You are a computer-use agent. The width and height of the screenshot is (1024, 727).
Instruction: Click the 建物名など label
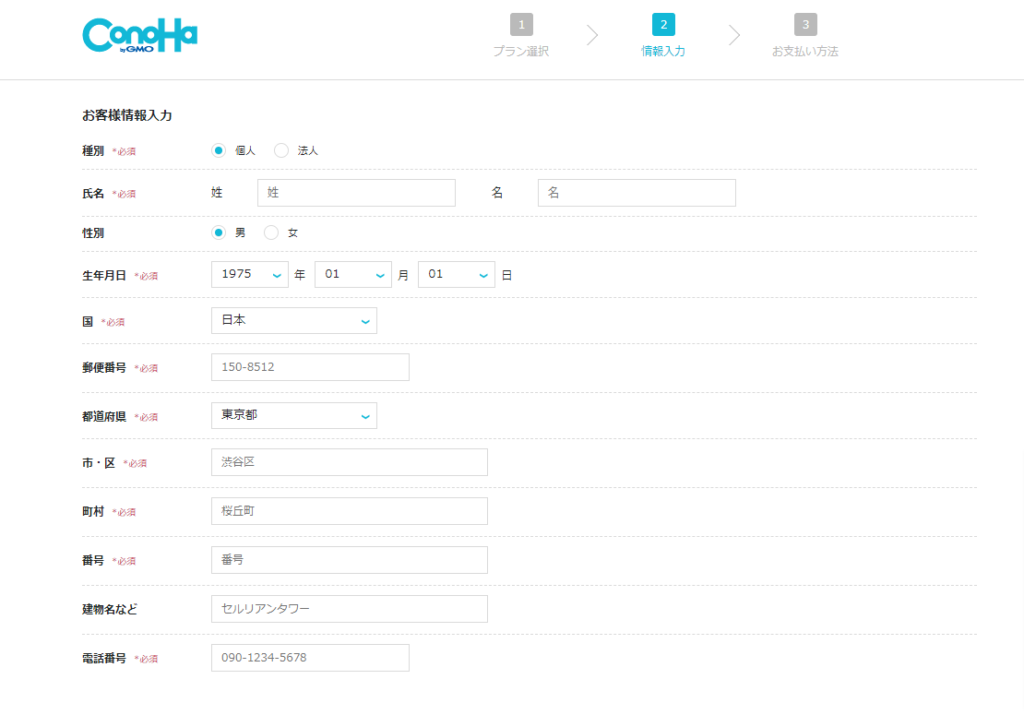pos(110,609)
